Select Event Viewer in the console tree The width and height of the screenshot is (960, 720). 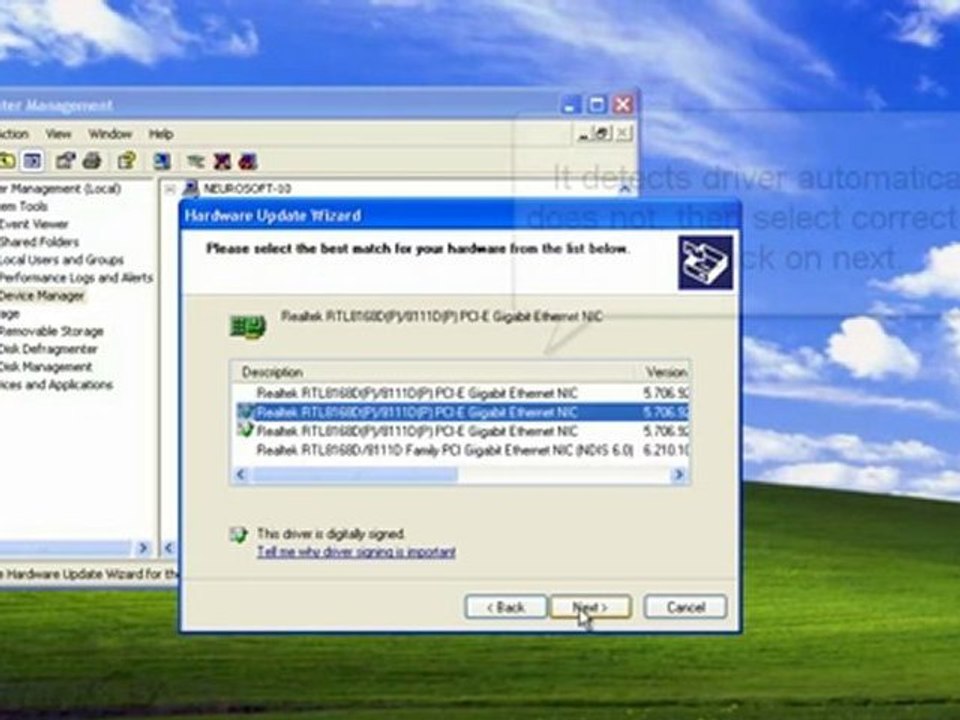tap(34, 224)
